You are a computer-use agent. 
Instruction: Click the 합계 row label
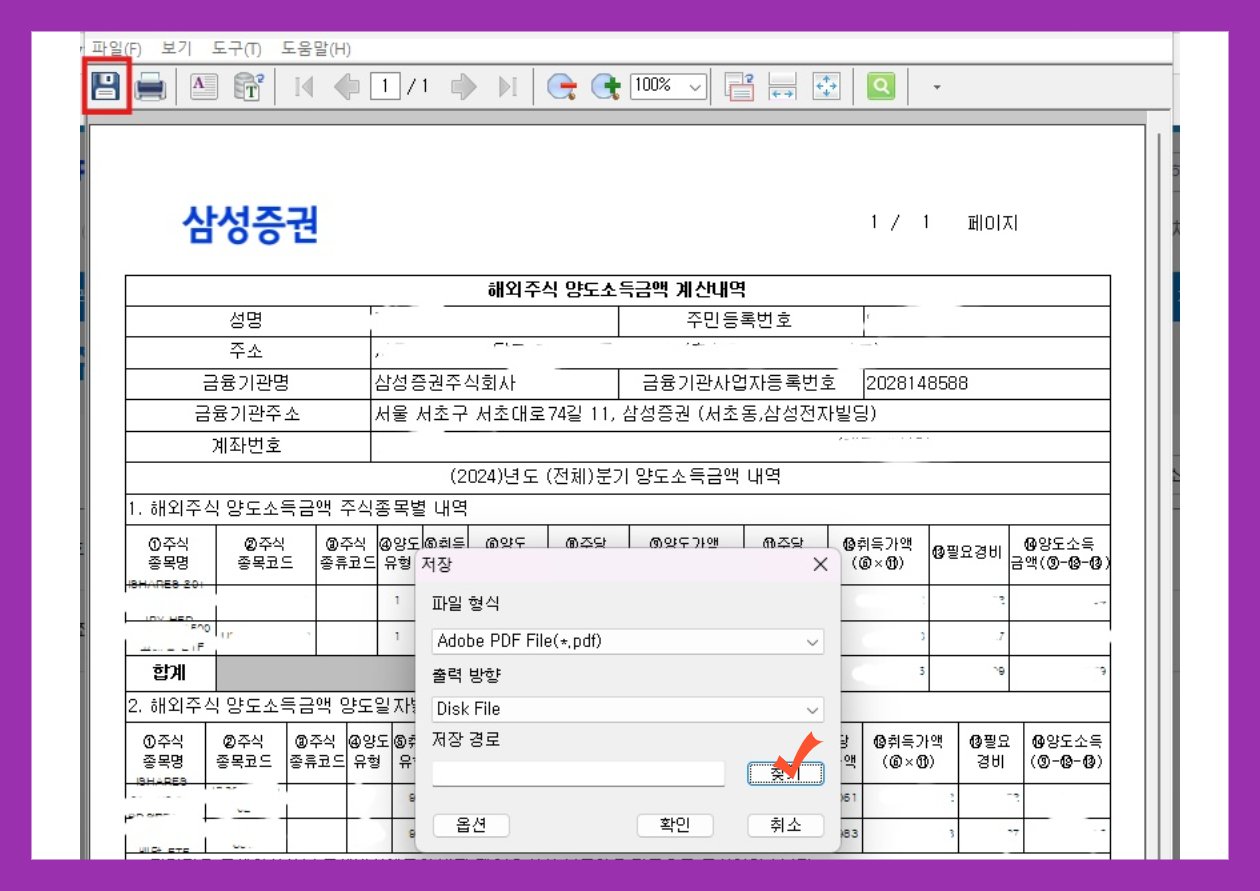[169, 673]
